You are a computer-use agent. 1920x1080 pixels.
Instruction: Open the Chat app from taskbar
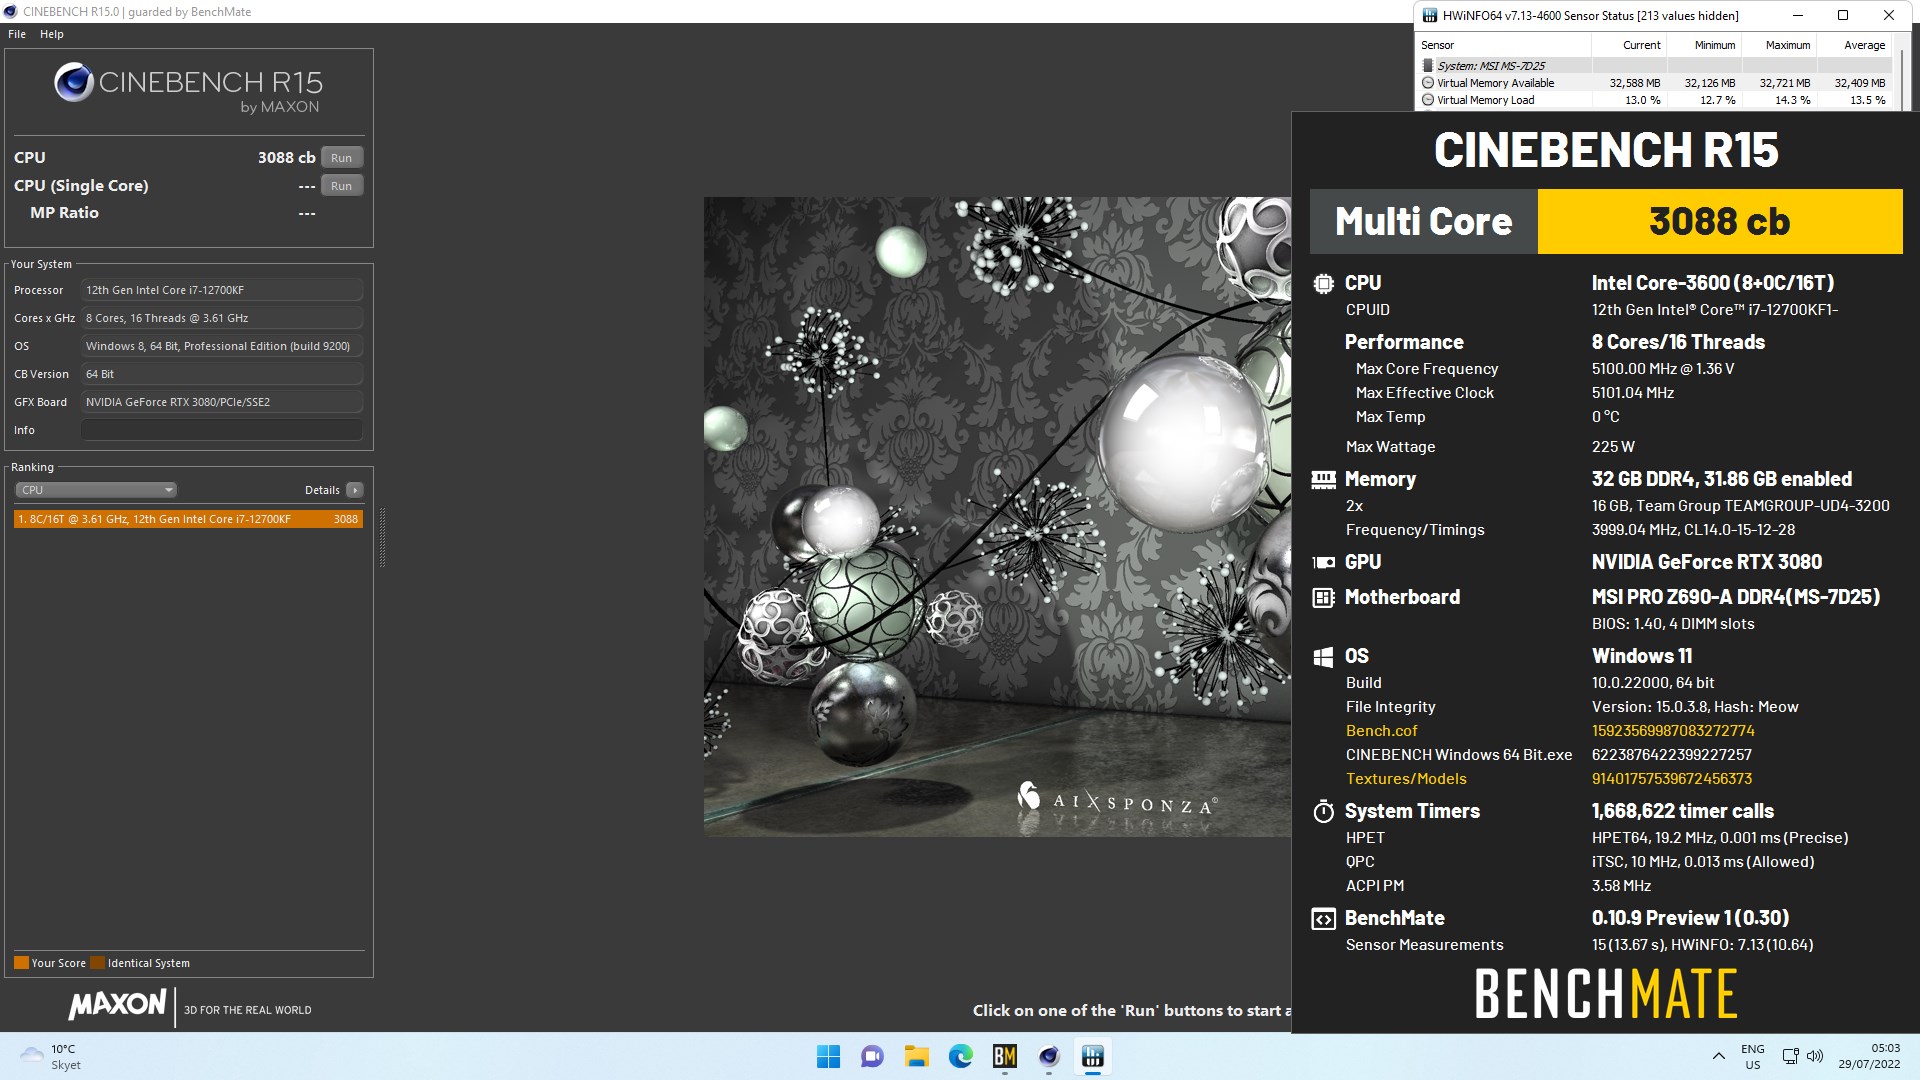pos(872,1057)
